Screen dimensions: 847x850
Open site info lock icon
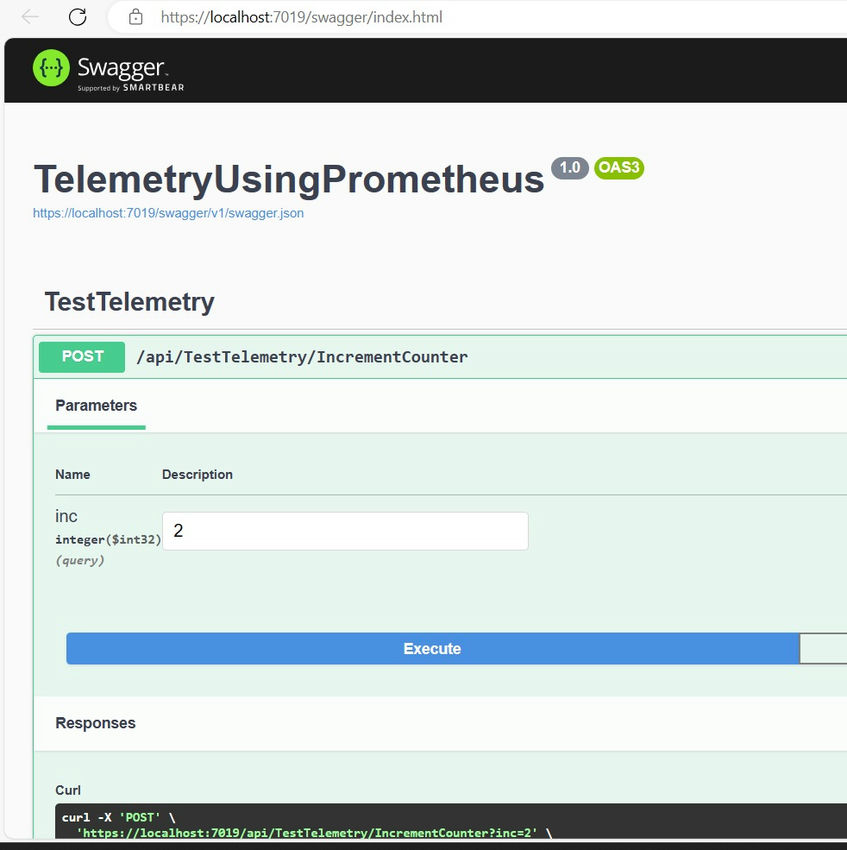(136, 17)
